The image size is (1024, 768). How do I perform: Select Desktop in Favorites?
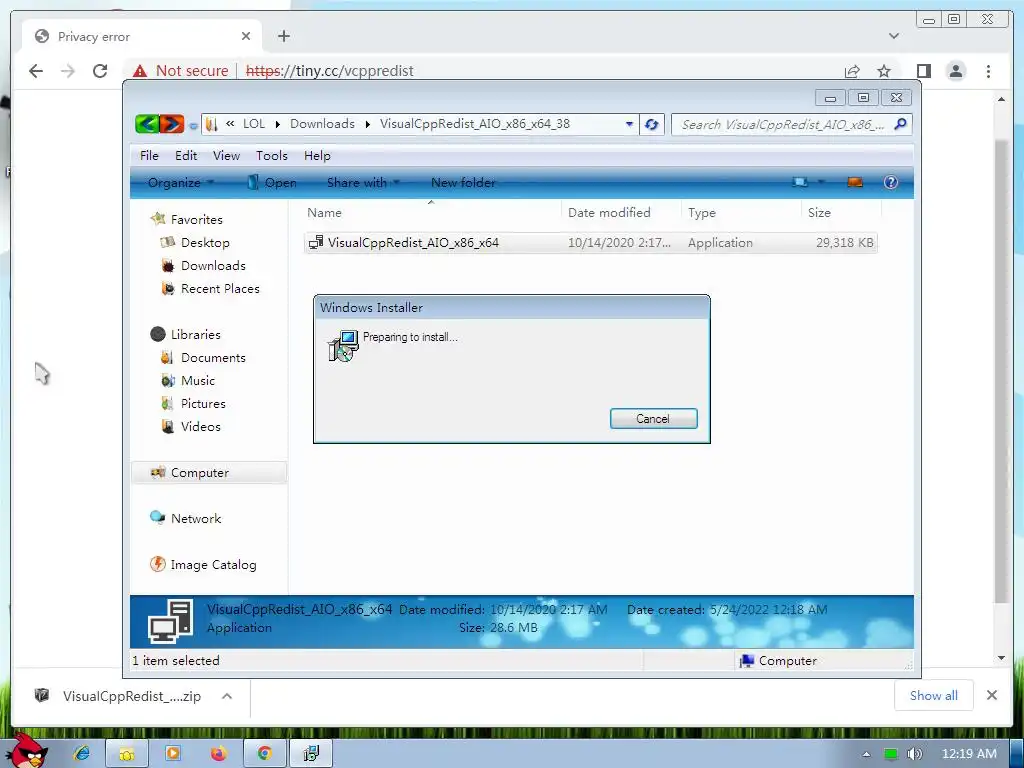tap(204, 242)
